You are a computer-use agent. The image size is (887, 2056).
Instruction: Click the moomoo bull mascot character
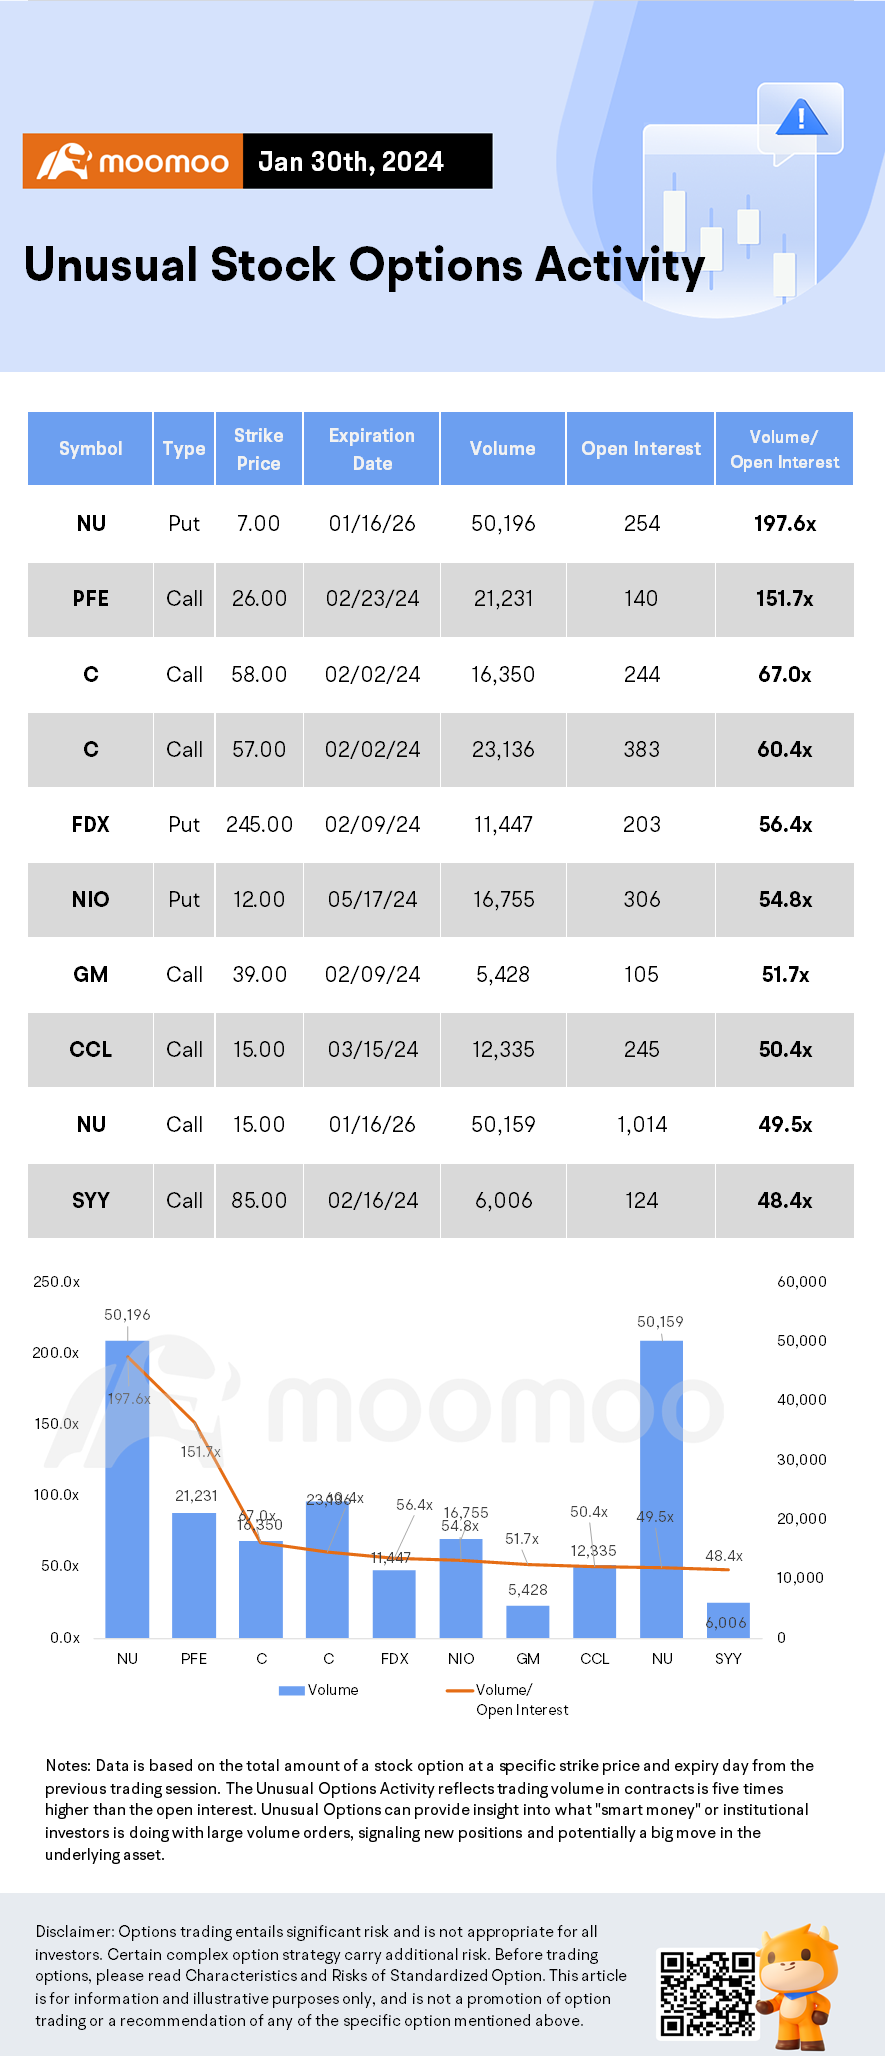pos(797,1985)
